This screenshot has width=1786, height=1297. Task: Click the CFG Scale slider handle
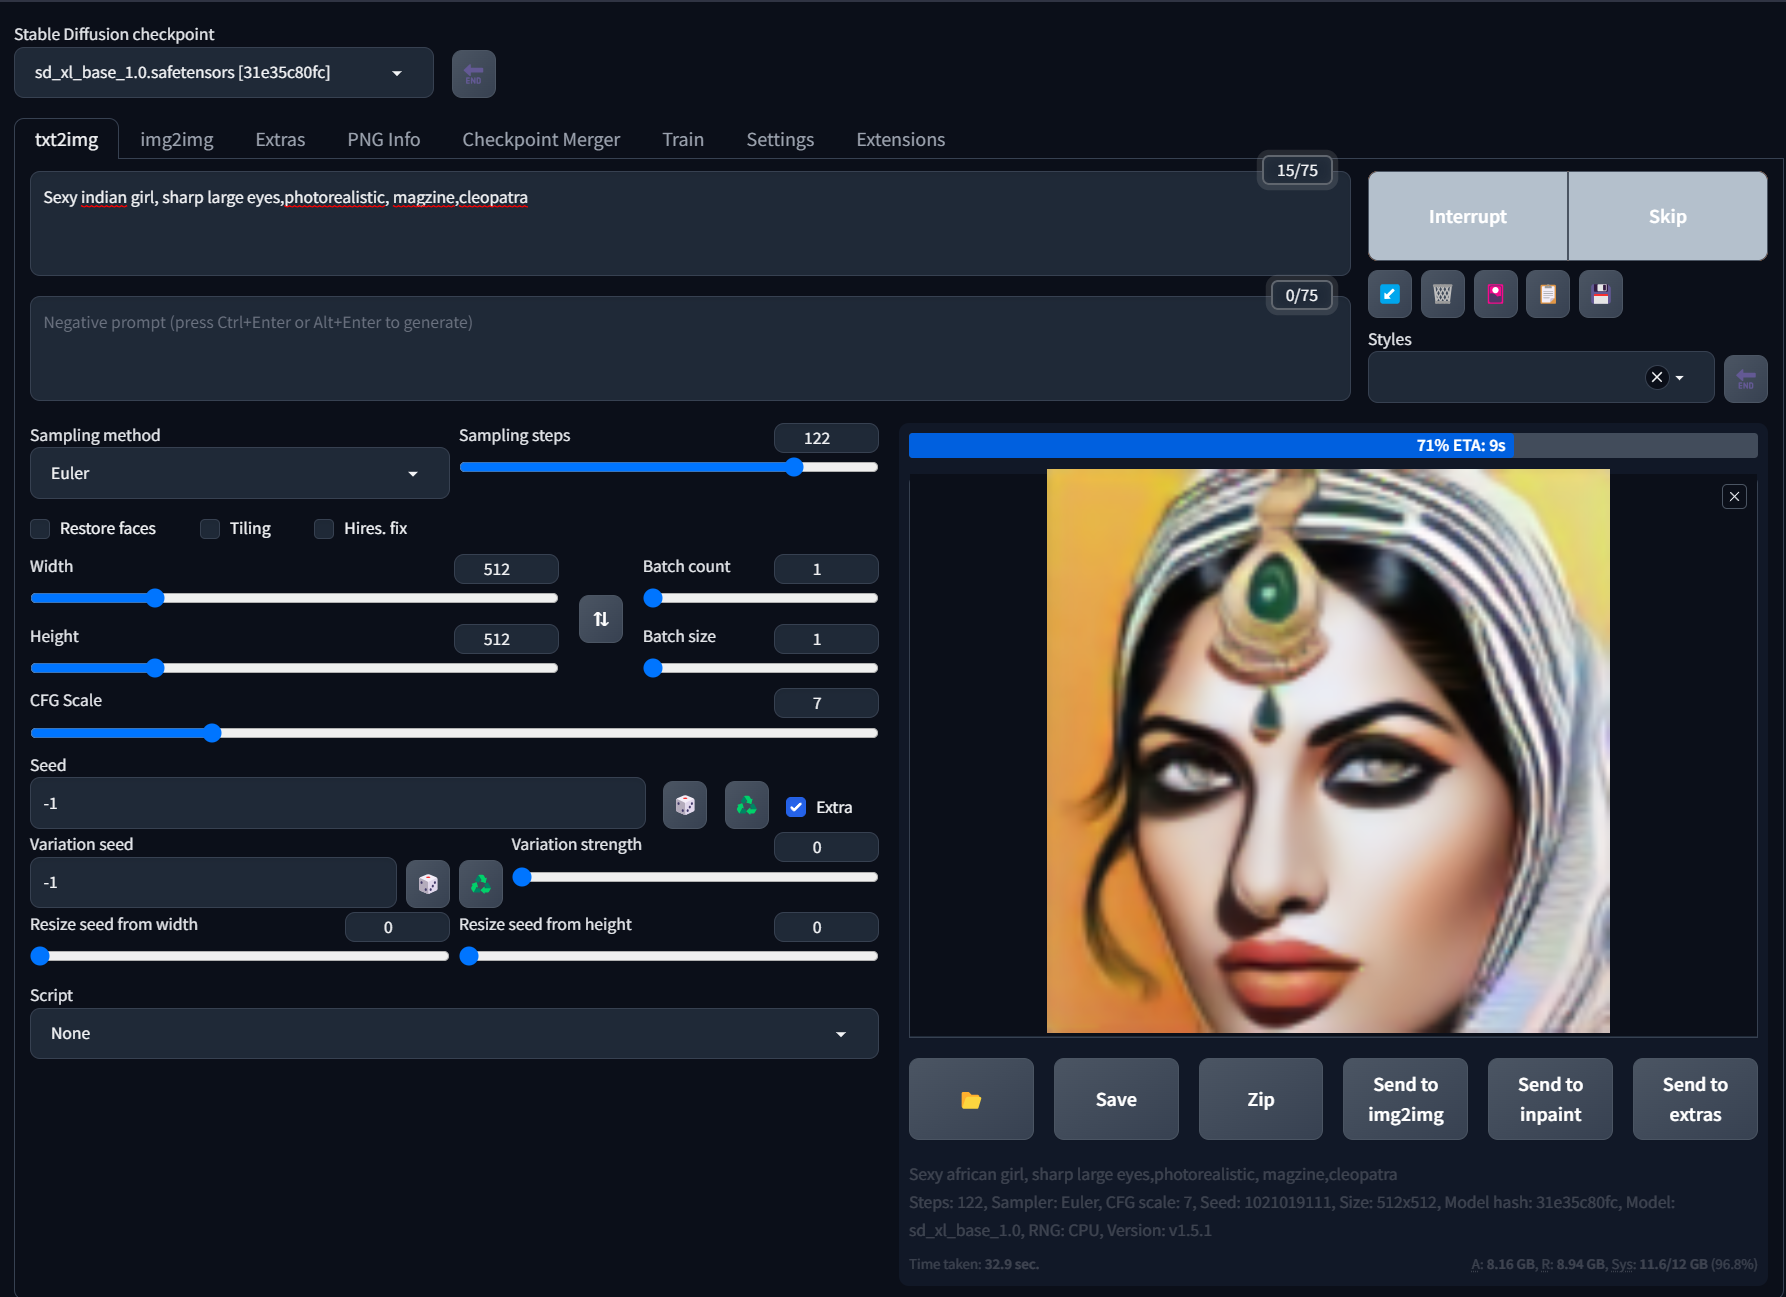pos(212,733)
